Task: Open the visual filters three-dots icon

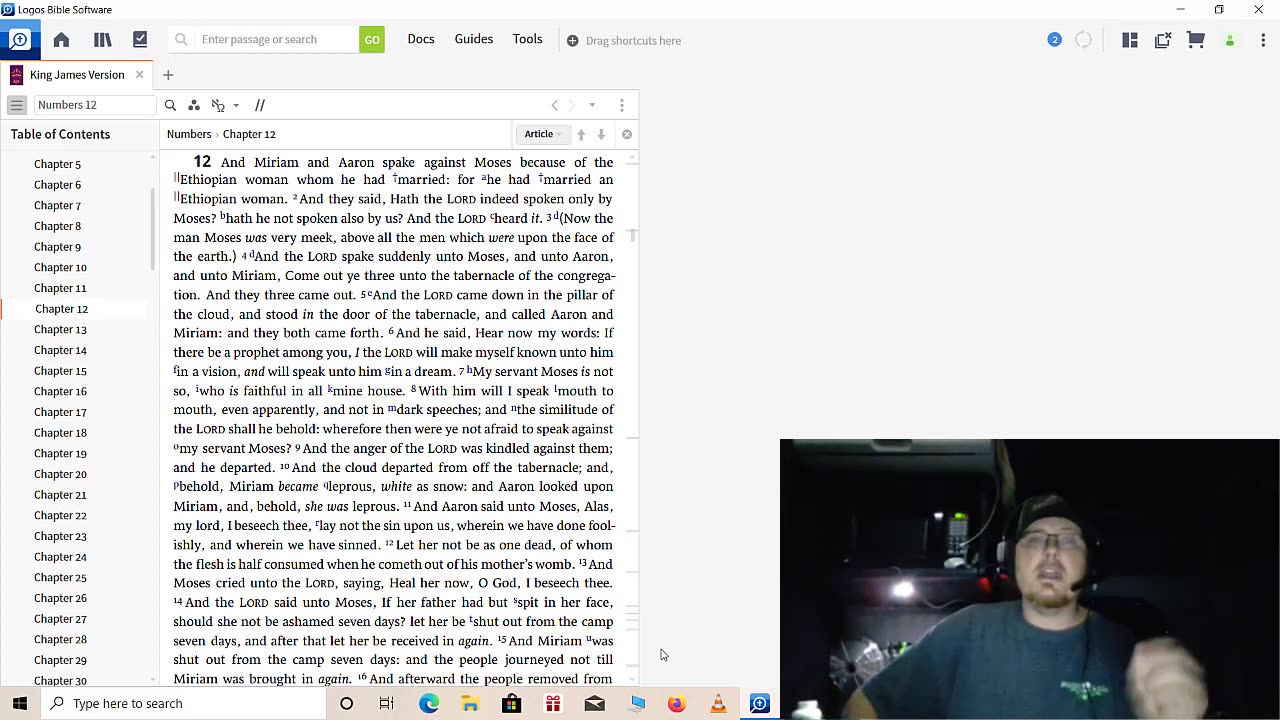Action: [194, 105]
